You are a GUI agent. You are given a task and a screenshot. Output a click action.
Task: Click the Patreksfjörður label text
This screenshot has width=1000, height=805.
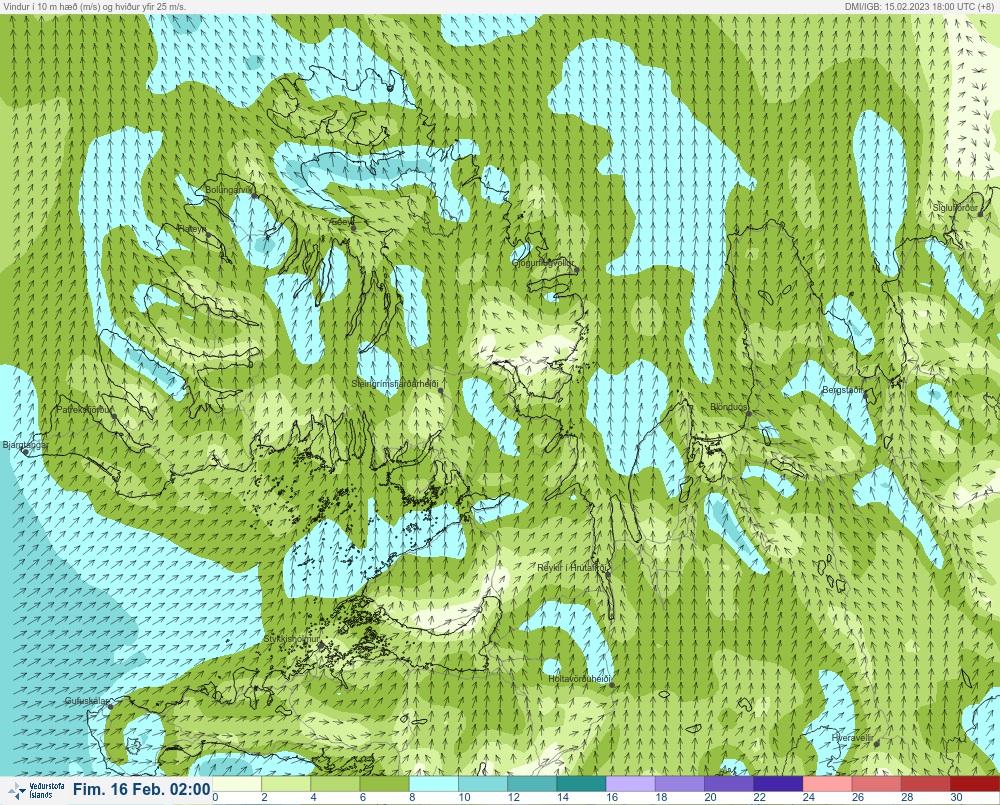[x=85, y=410]
